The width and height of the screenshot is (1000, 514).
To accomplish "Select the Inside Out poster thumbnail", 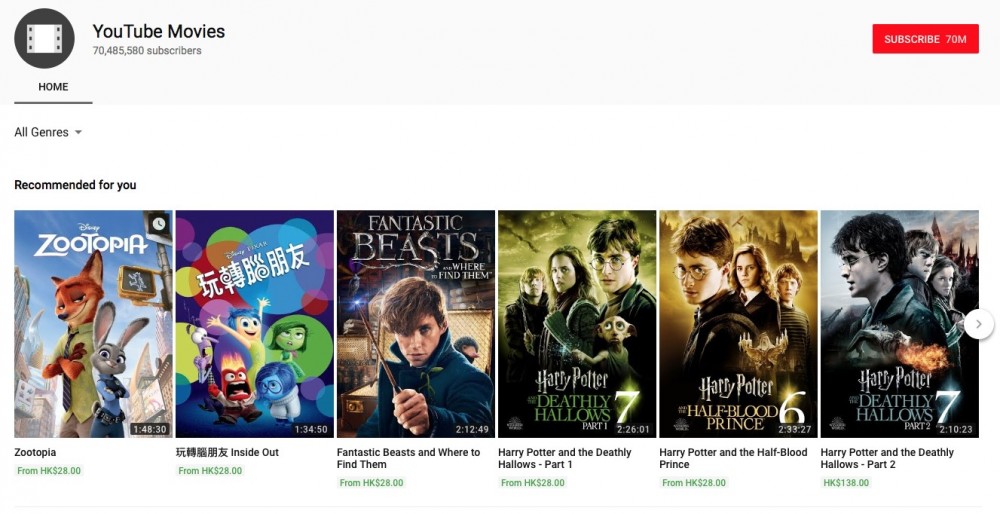I will 254,323.
